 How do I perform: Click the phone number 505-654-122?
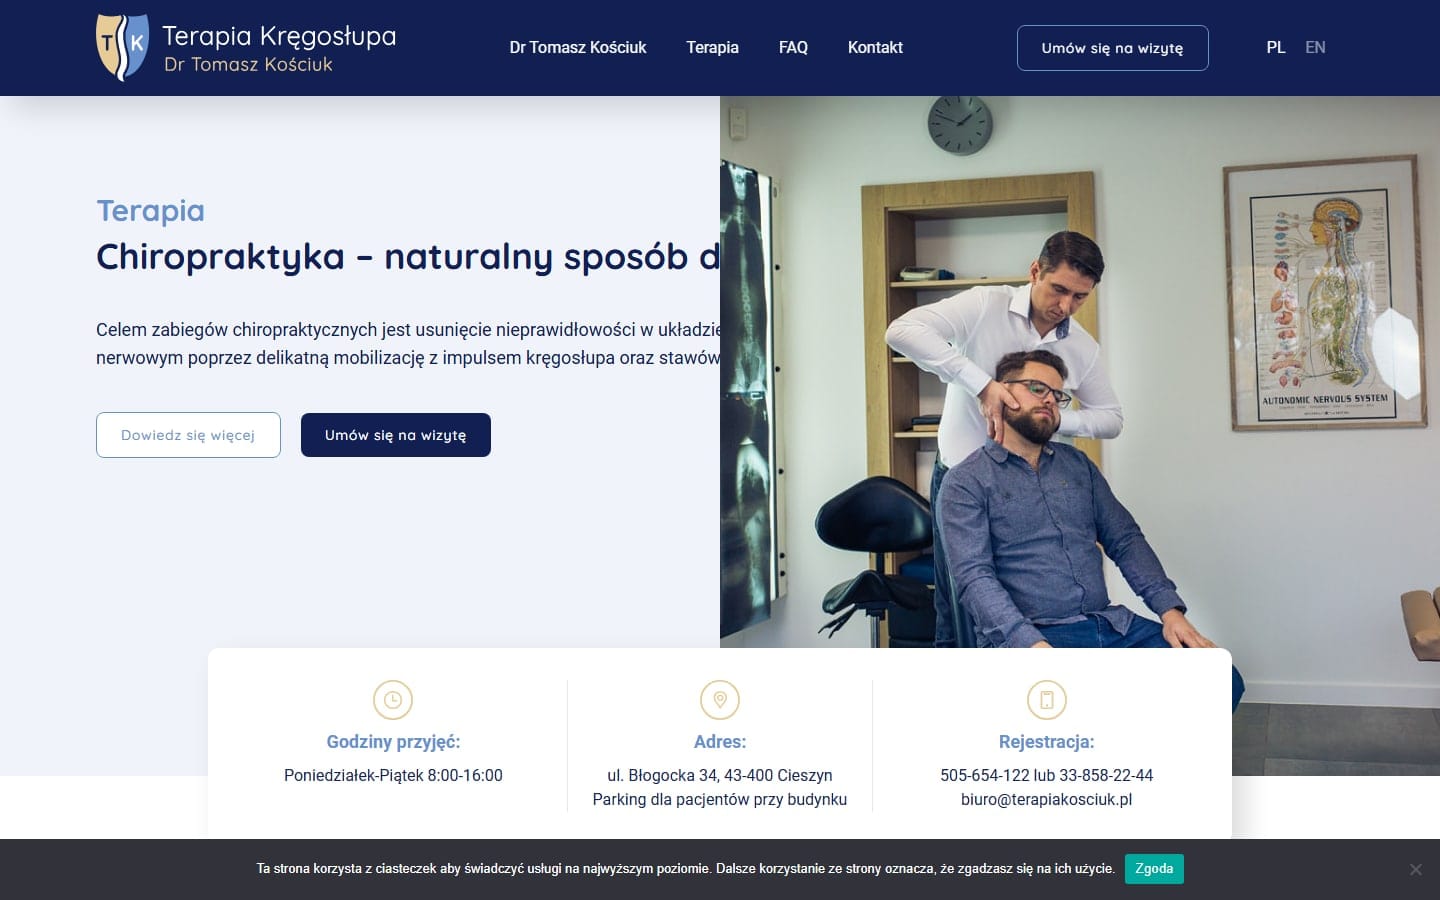coord(985,775)
